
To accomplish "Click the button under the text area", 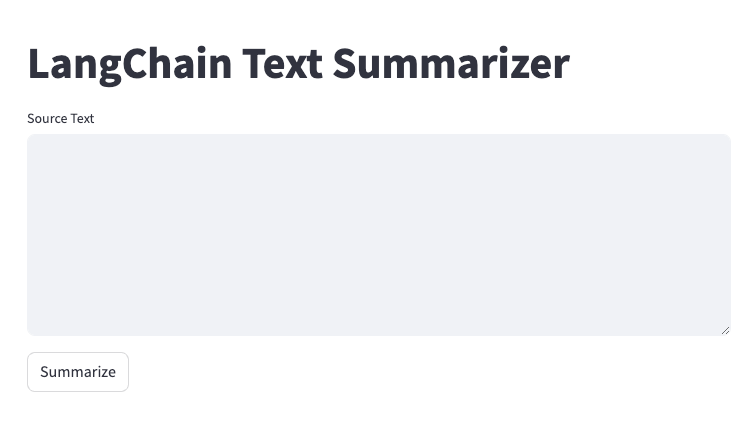I will point(78,372).
